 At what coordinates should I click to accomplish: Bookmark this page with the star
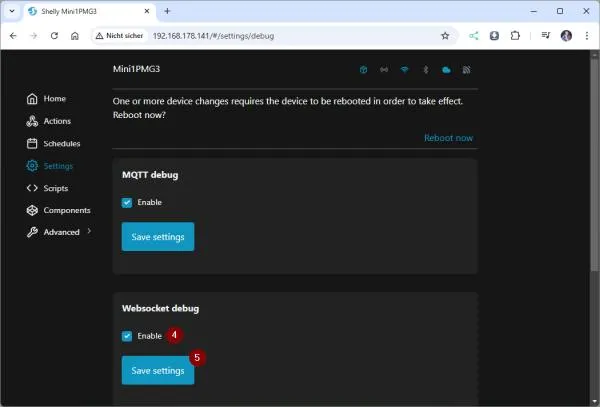445,36
